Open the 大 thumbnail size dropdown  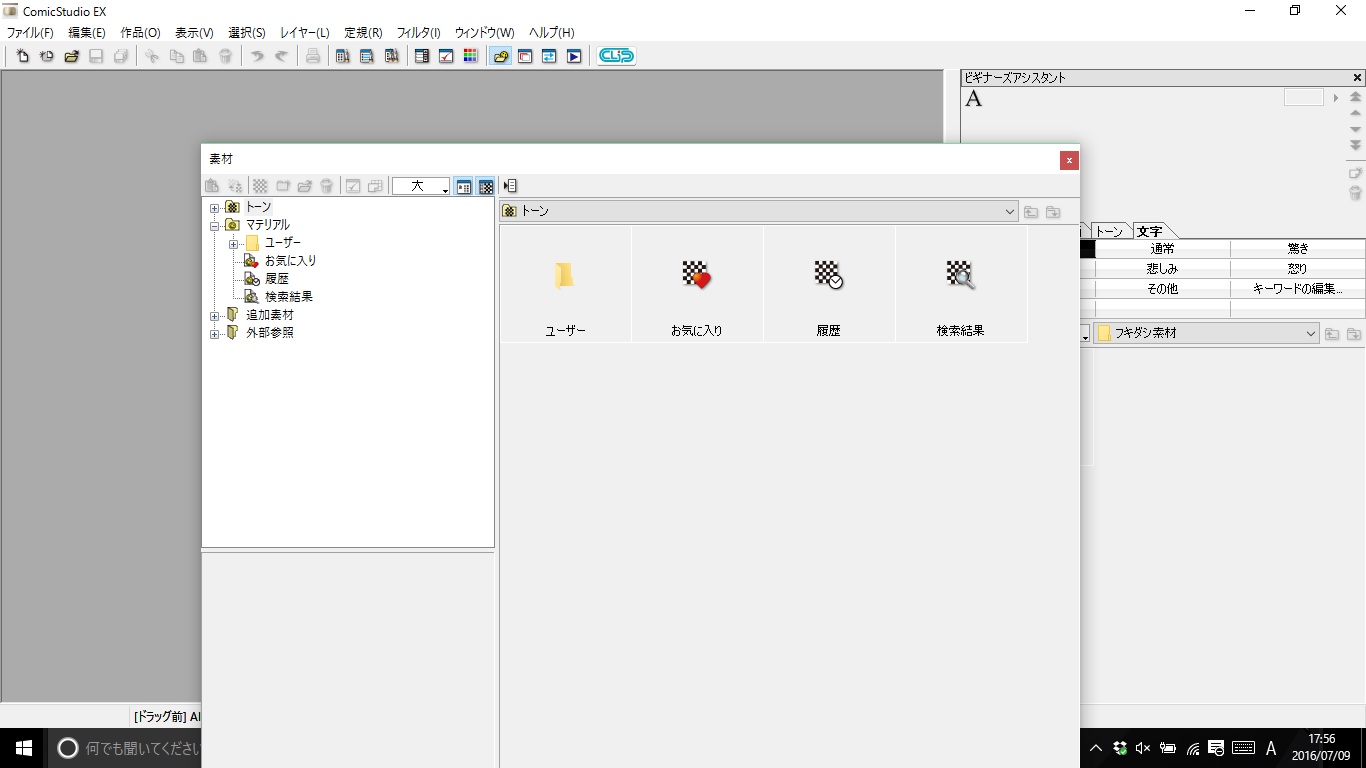tap(421, 186)
